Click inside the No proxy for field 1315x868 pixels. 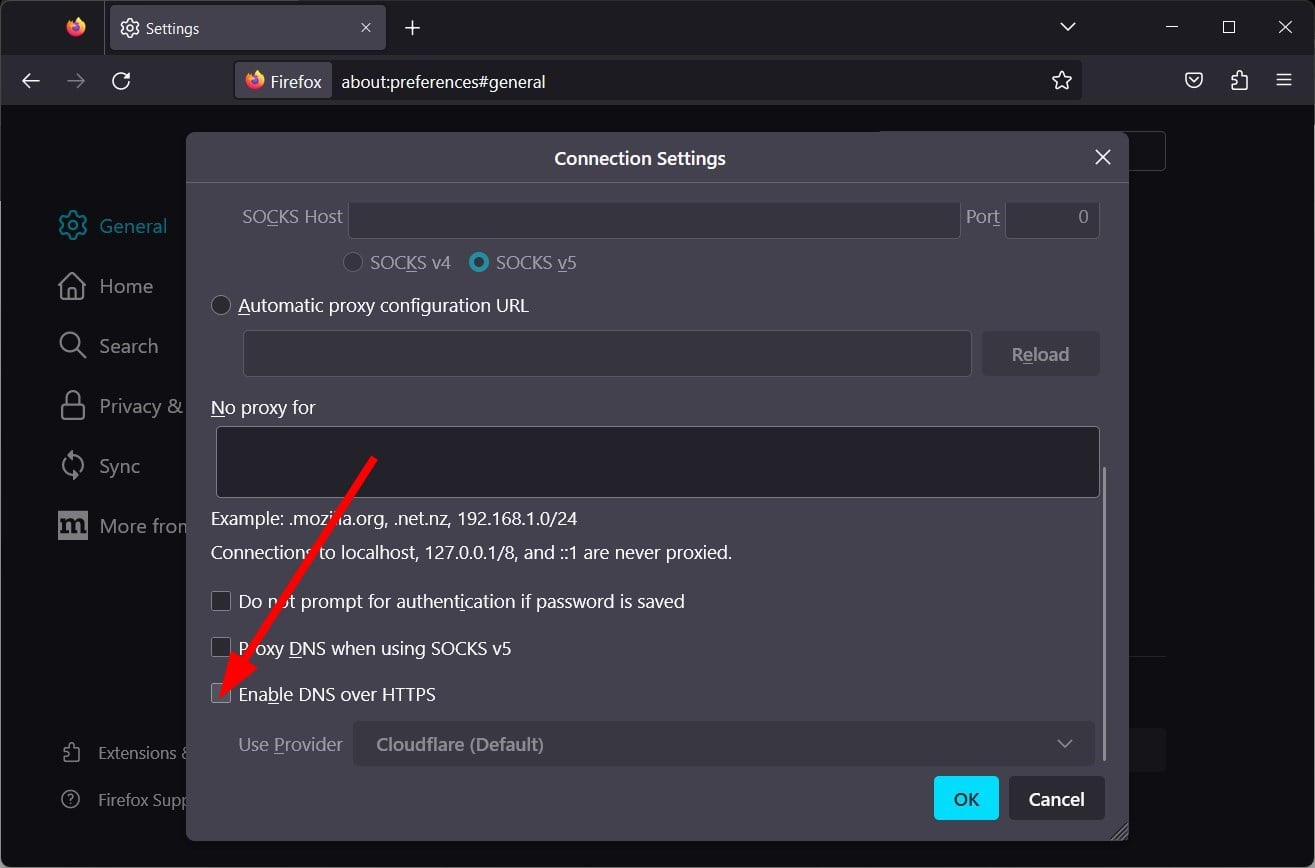657,460
